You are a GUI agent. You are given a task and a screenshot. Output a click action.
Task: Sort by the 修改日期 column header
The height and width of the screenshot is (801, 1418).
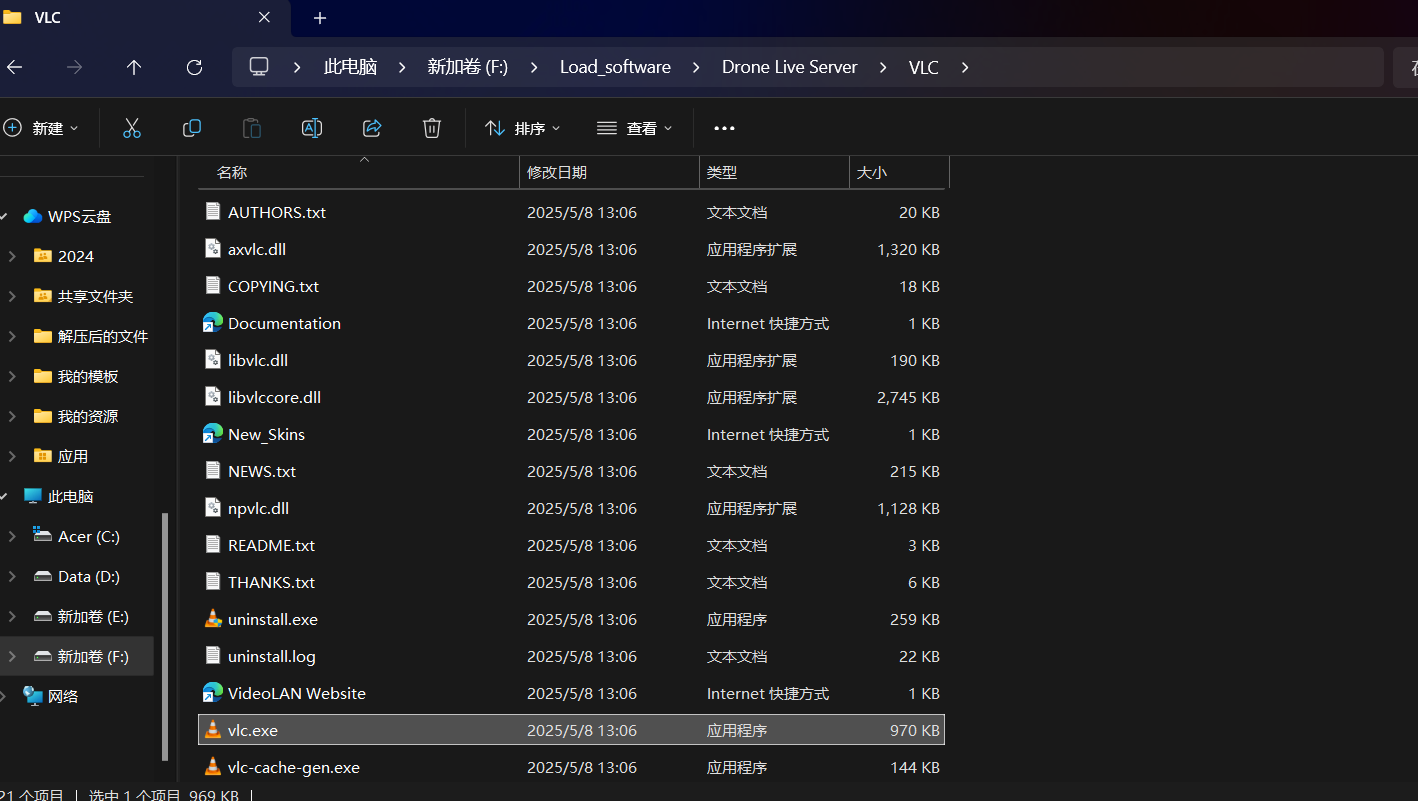[609, 172]
